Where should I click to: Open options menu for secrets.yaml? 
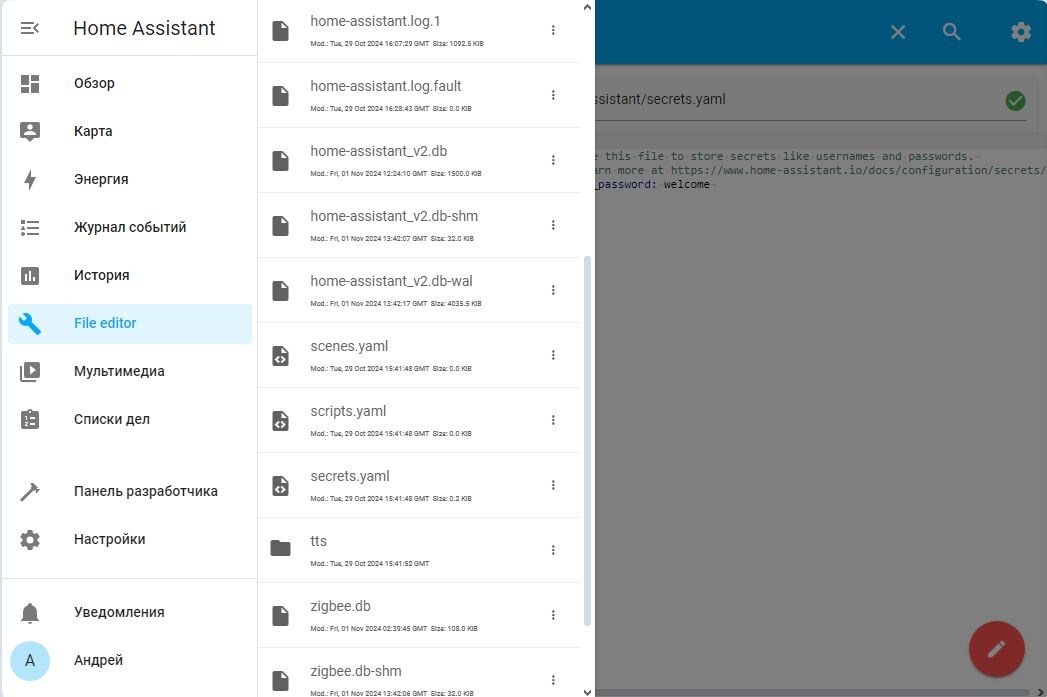[x=553, y=485]
